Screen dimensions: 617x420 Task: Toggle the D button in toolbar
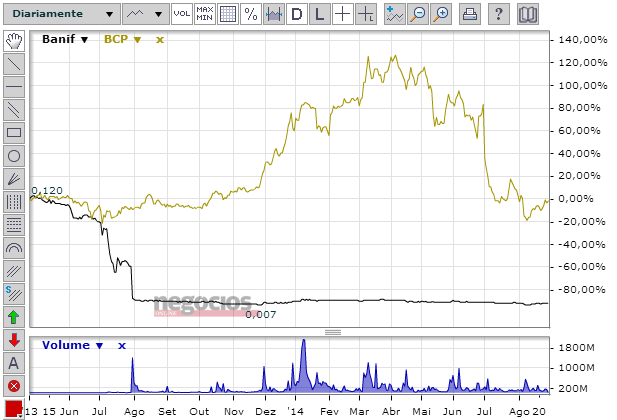tap(297, 14)
